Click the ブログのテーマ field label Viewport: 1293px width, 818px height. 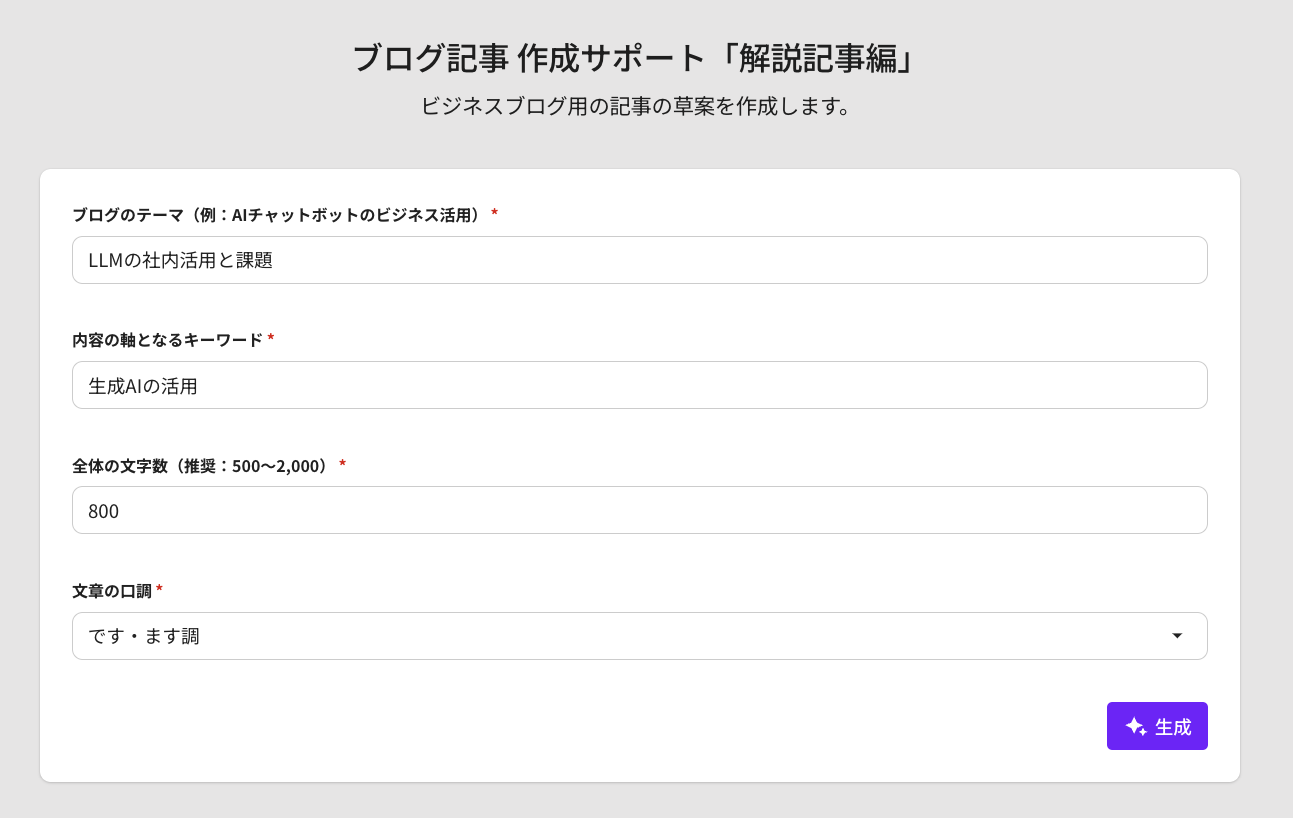[277, 215]
